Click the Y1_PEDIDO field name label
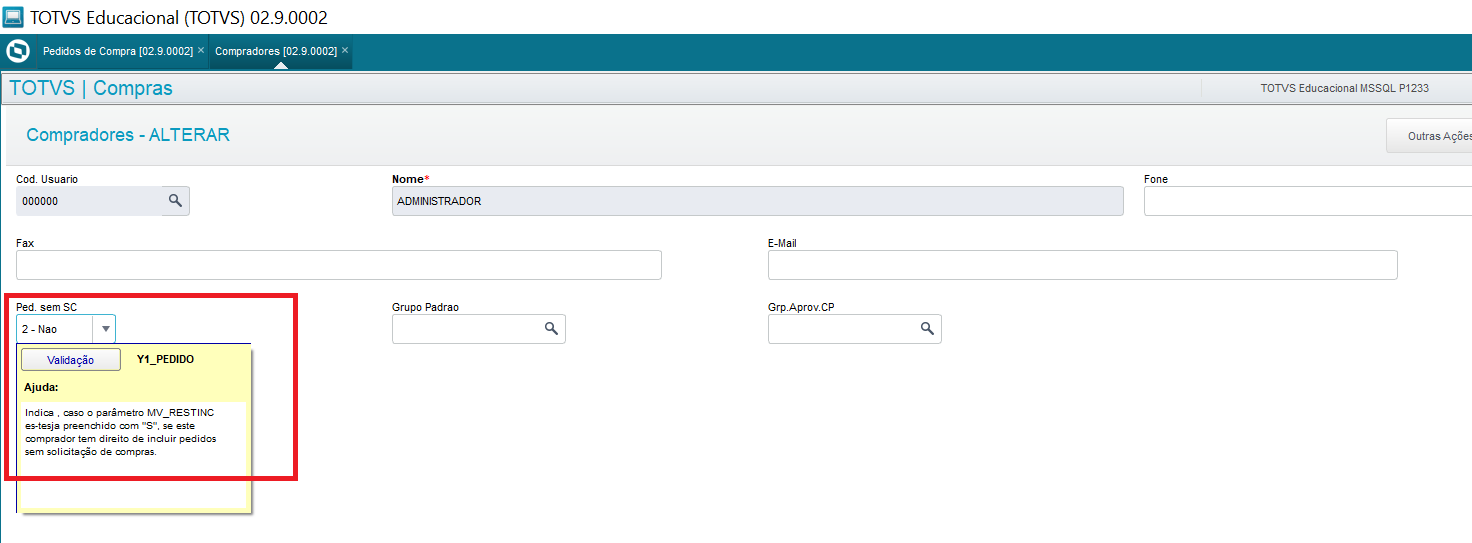Image resolution: width=1472 pixels, height=543 pixels. point(165,359)
